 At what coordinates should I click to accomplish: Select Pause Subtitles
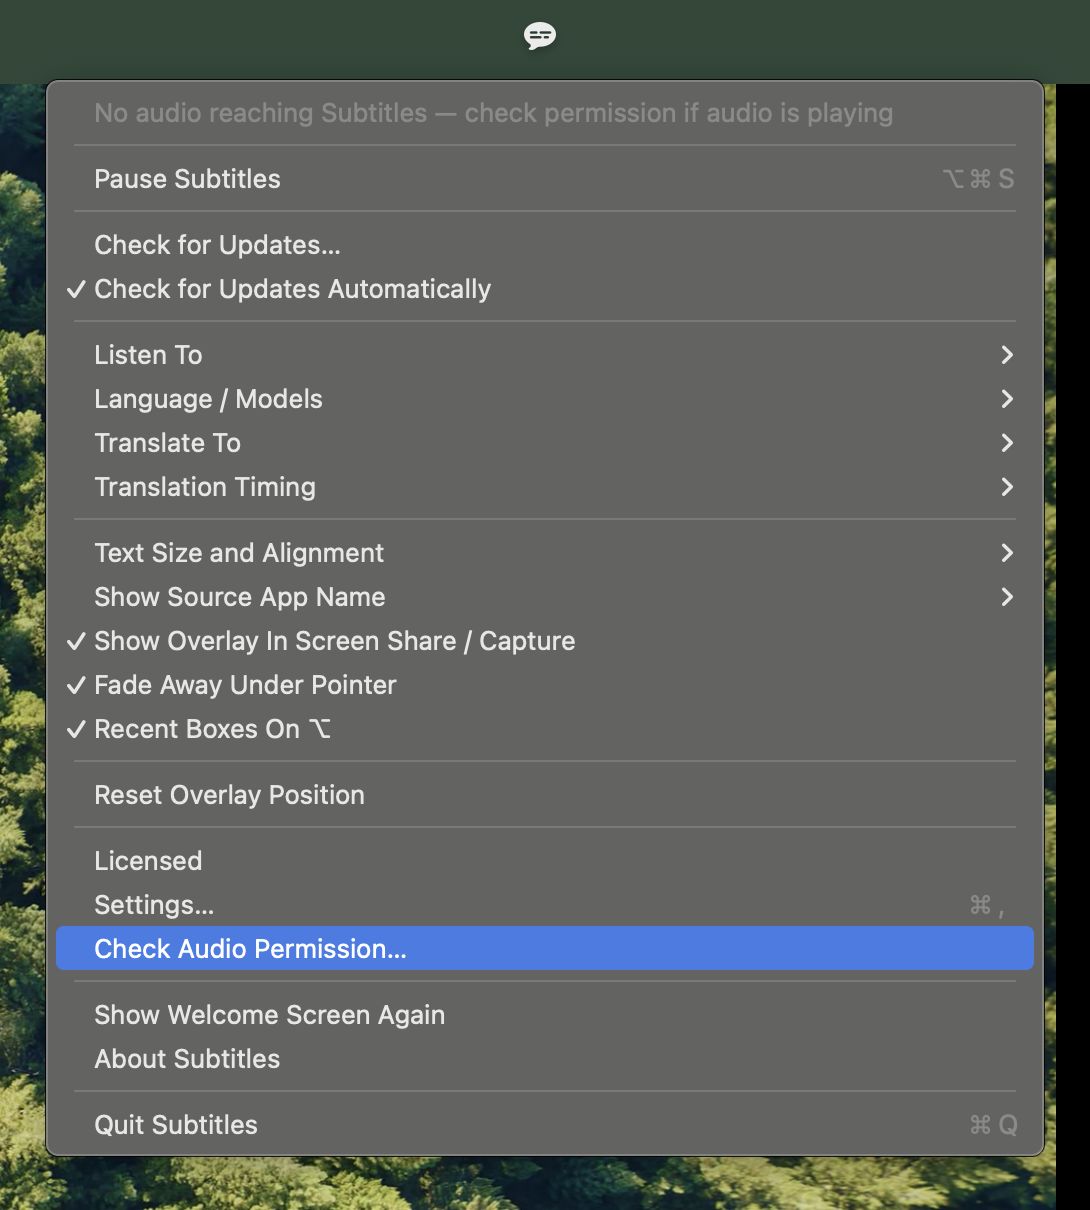[x=545, y=179]
